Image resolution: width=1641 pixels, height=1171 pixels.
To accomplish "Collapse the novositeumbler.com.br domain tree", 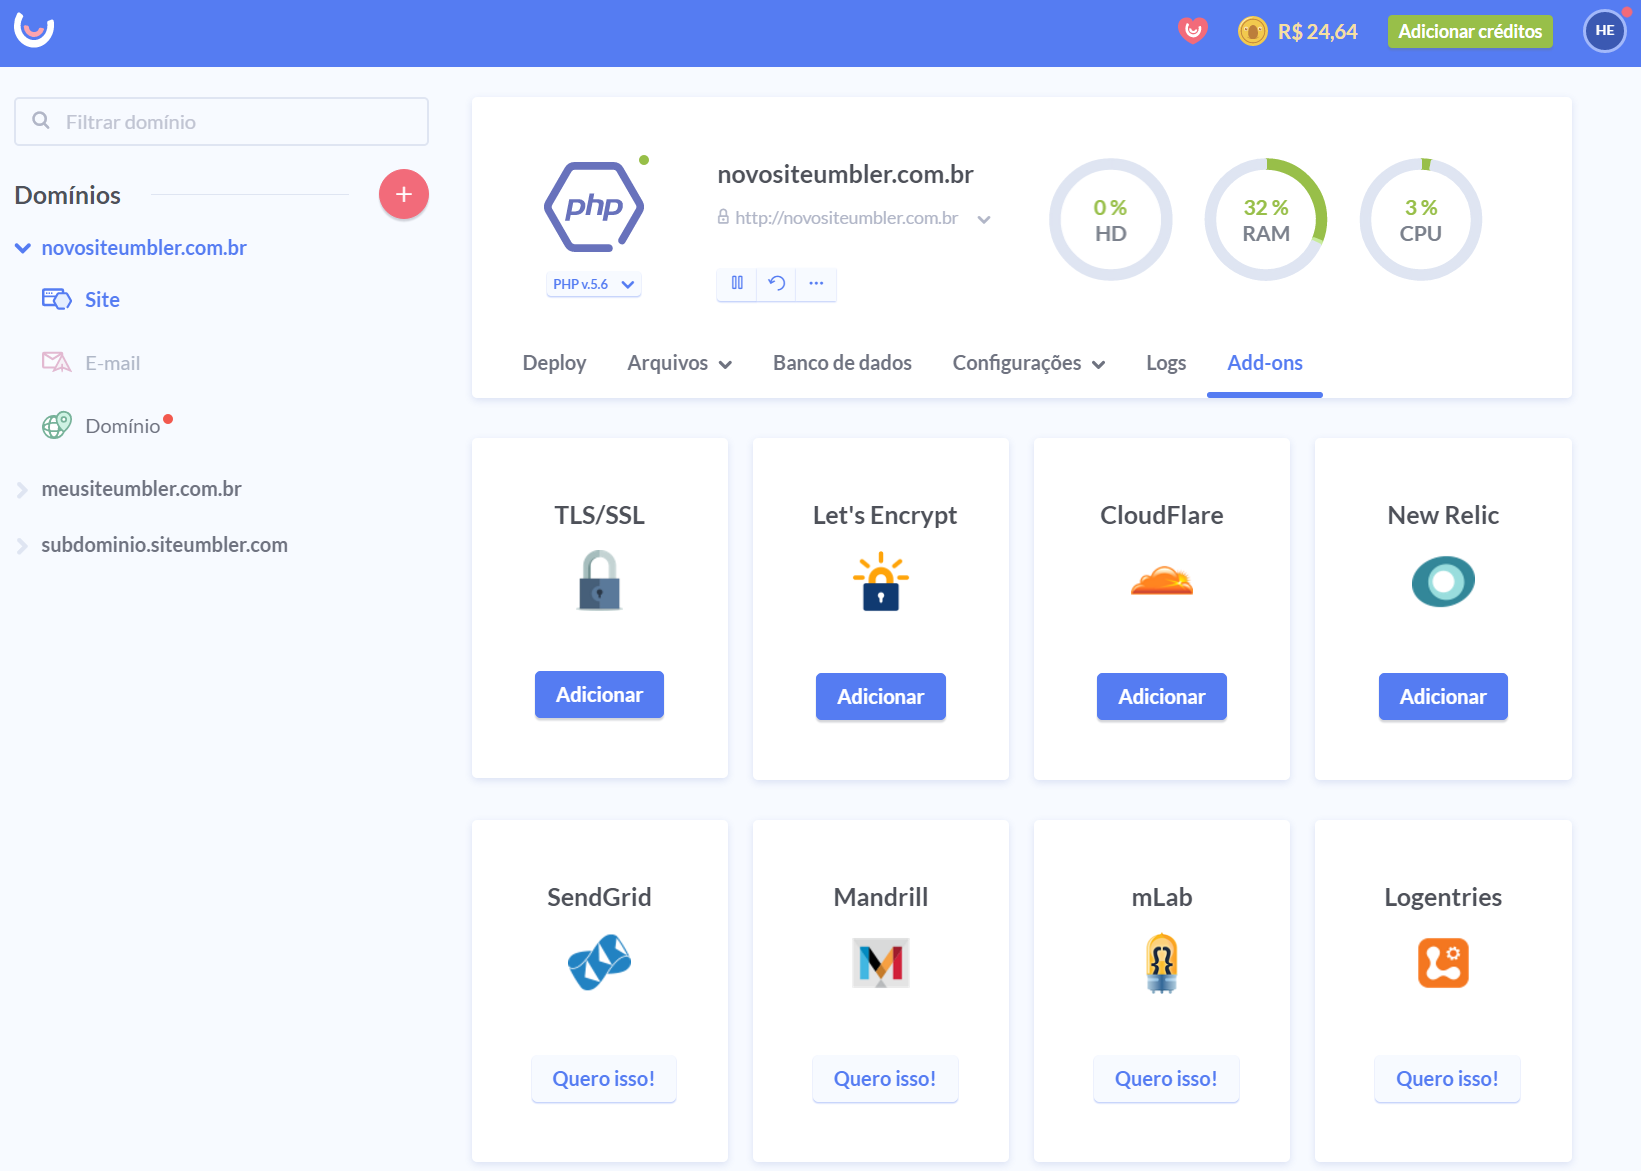I will 22,248.
